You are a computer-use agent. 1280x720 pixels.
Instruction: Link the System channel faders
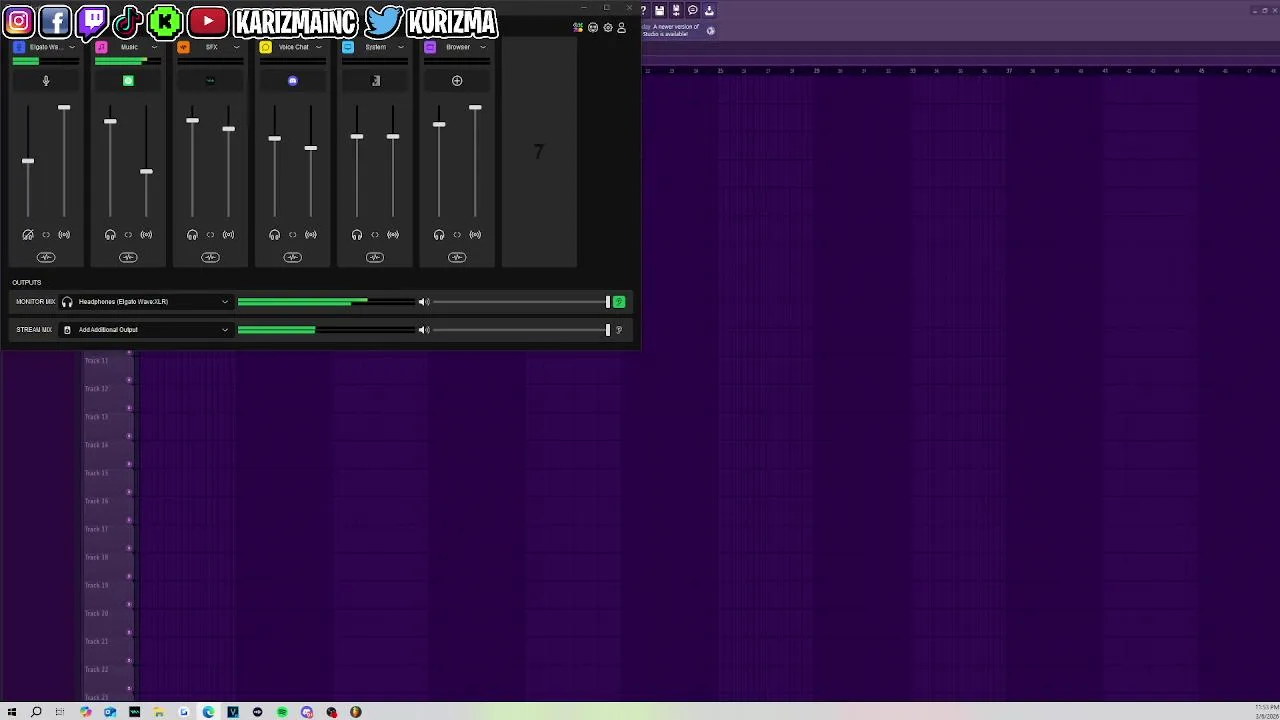(375, 235)
